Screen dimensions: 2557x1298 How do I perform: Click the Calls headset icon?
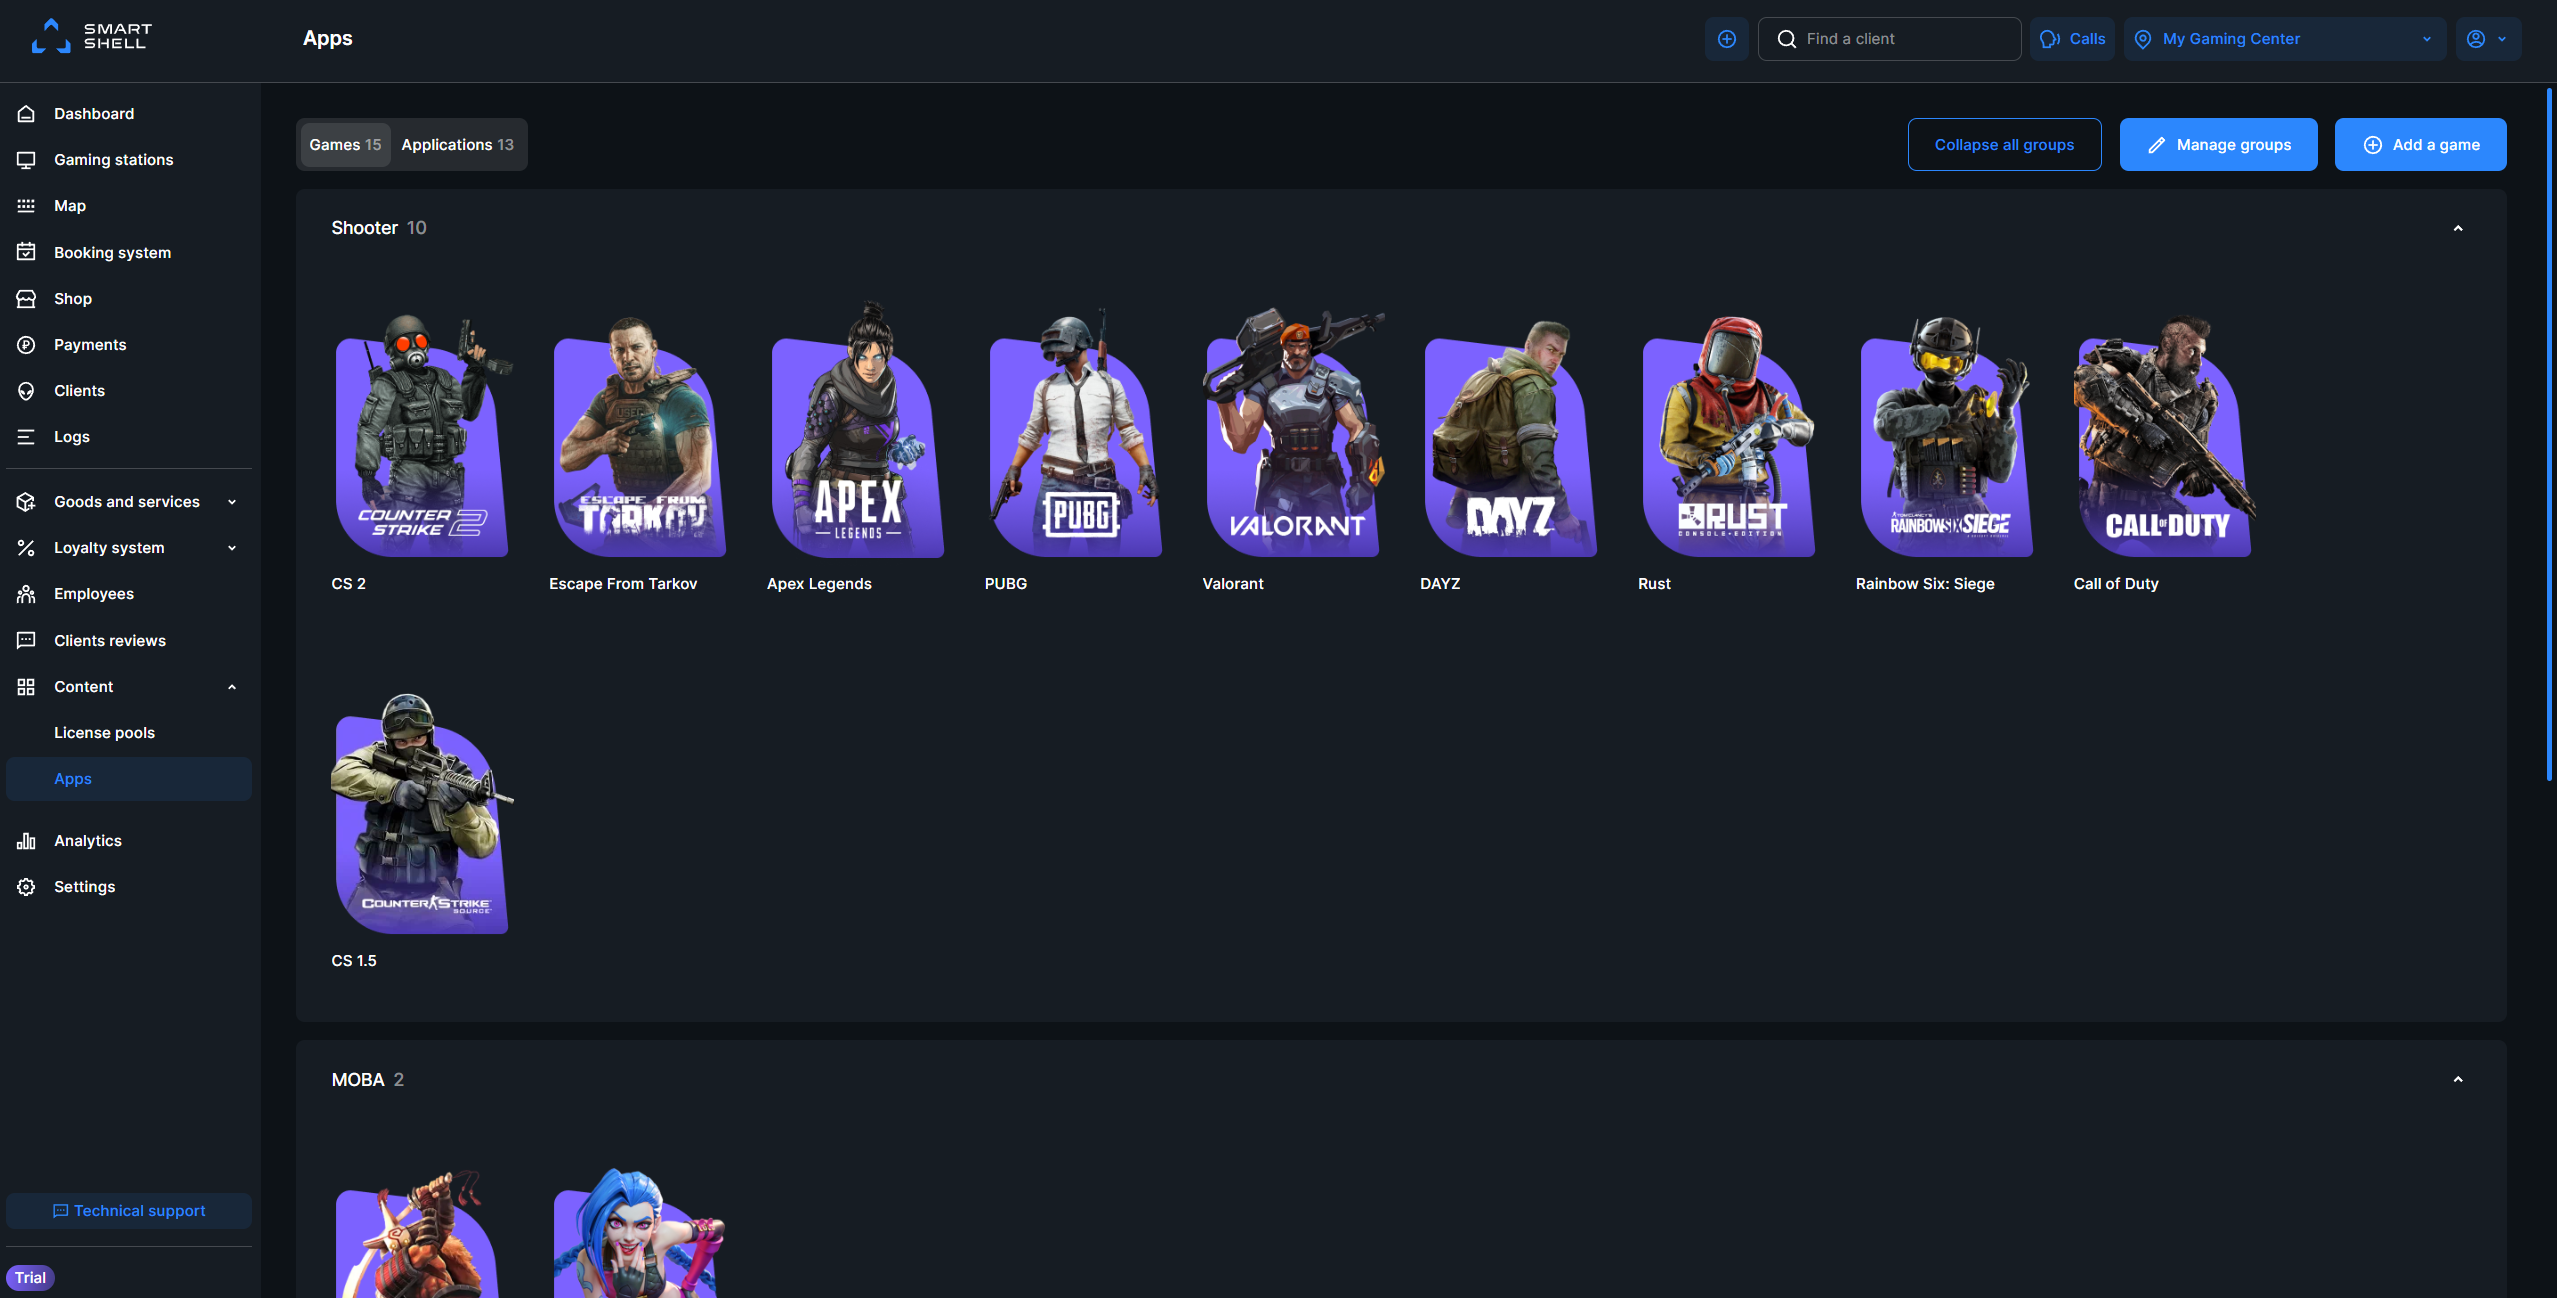point(2050,39)
